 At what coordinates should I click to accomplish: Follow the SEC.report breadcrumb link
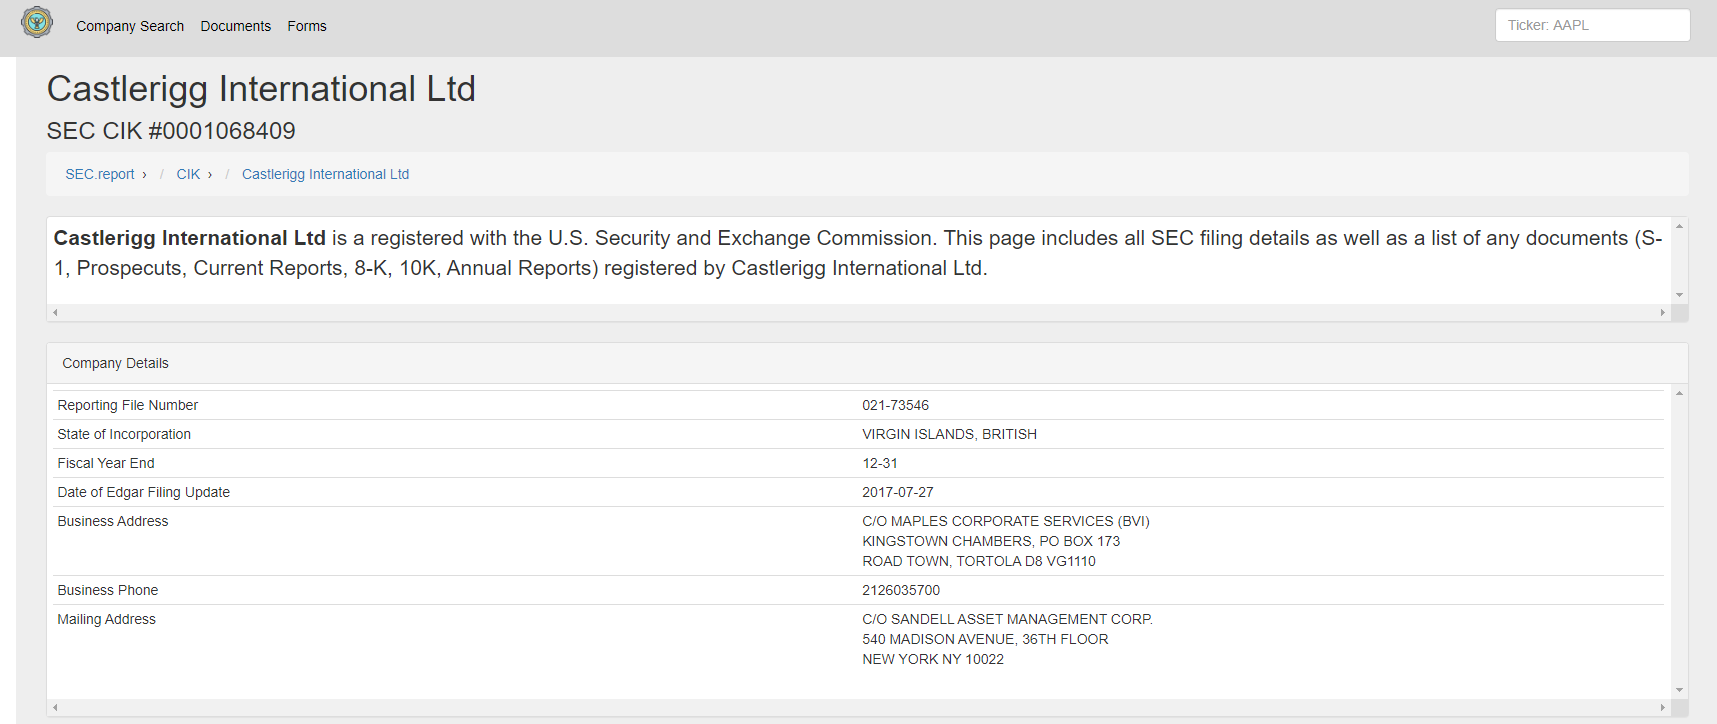click(x=100, y=174)
